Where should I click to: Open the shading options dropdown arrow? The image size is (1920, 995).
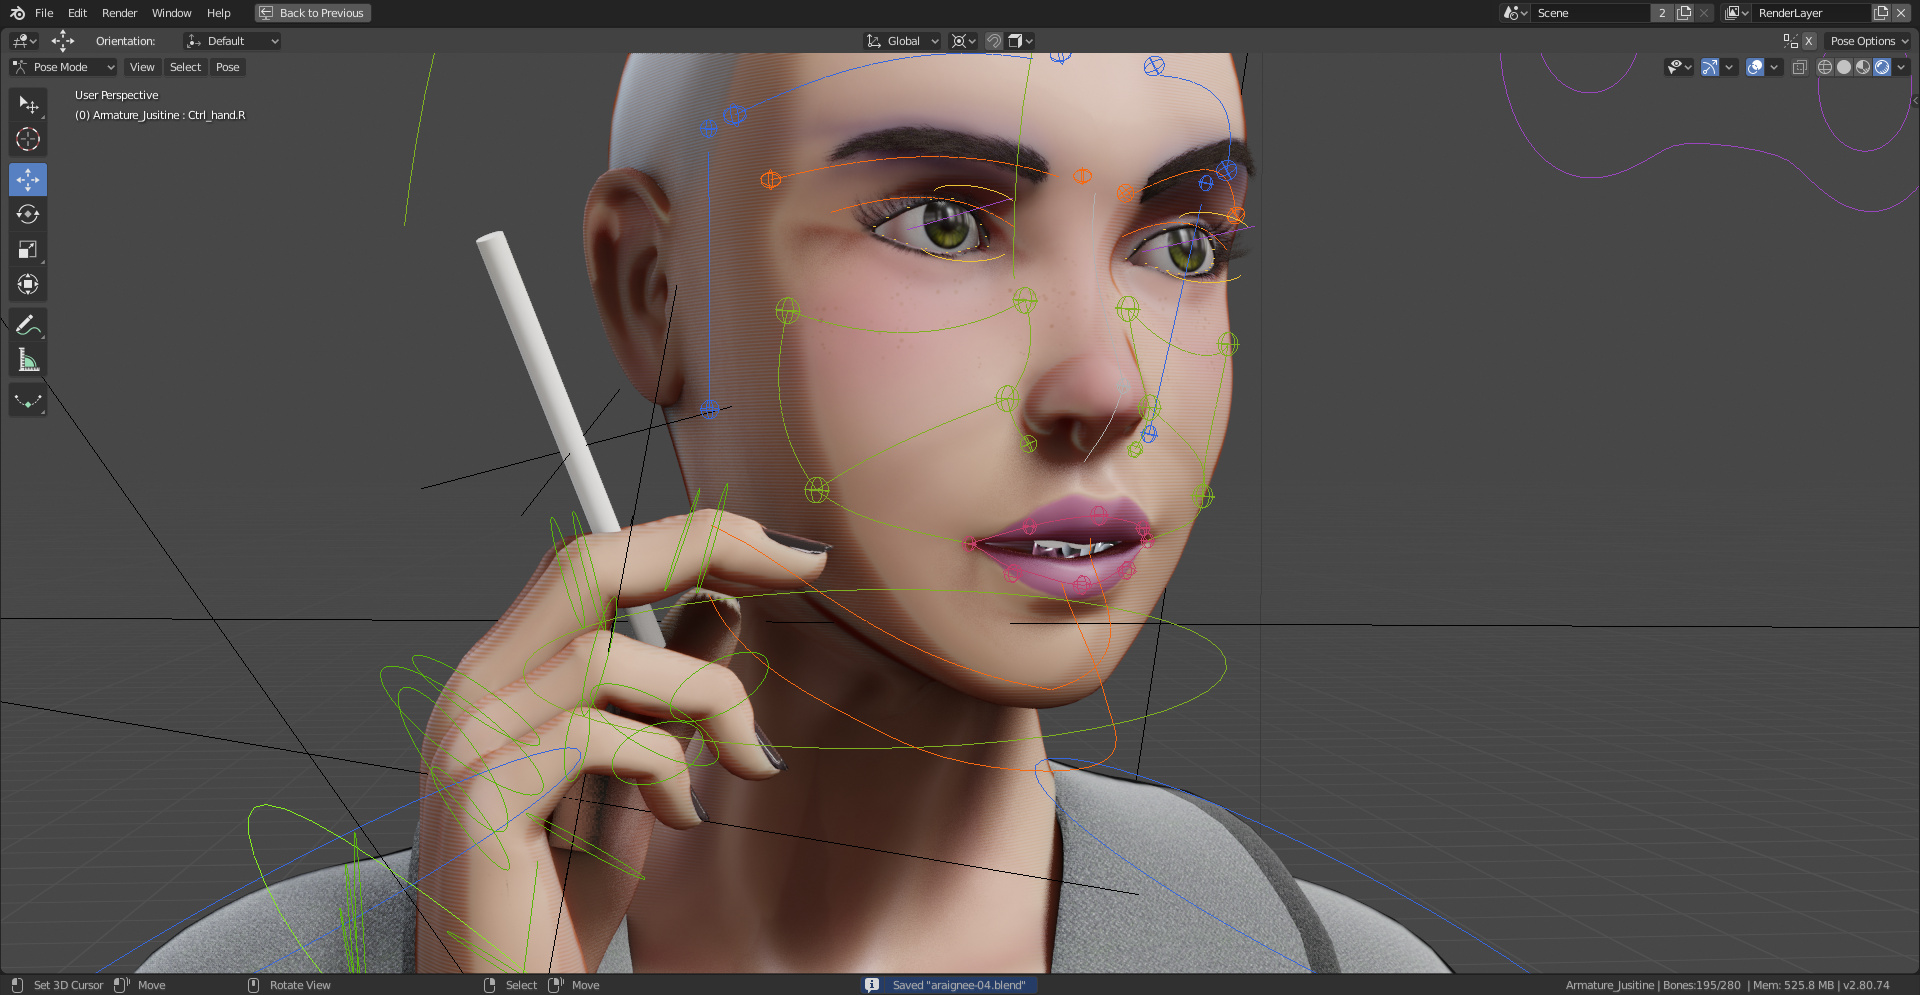coord(1901,67)
